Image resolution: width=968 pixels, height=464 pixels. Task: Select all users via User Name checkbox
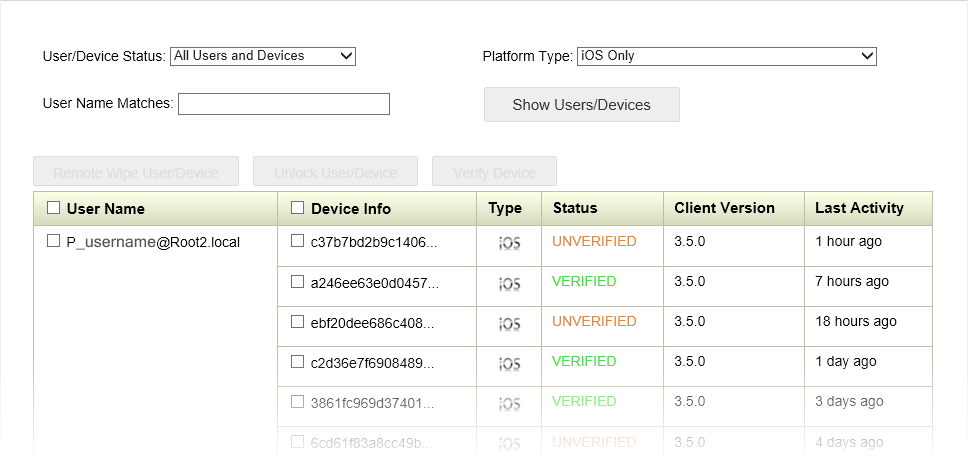[x=54, y=208]
